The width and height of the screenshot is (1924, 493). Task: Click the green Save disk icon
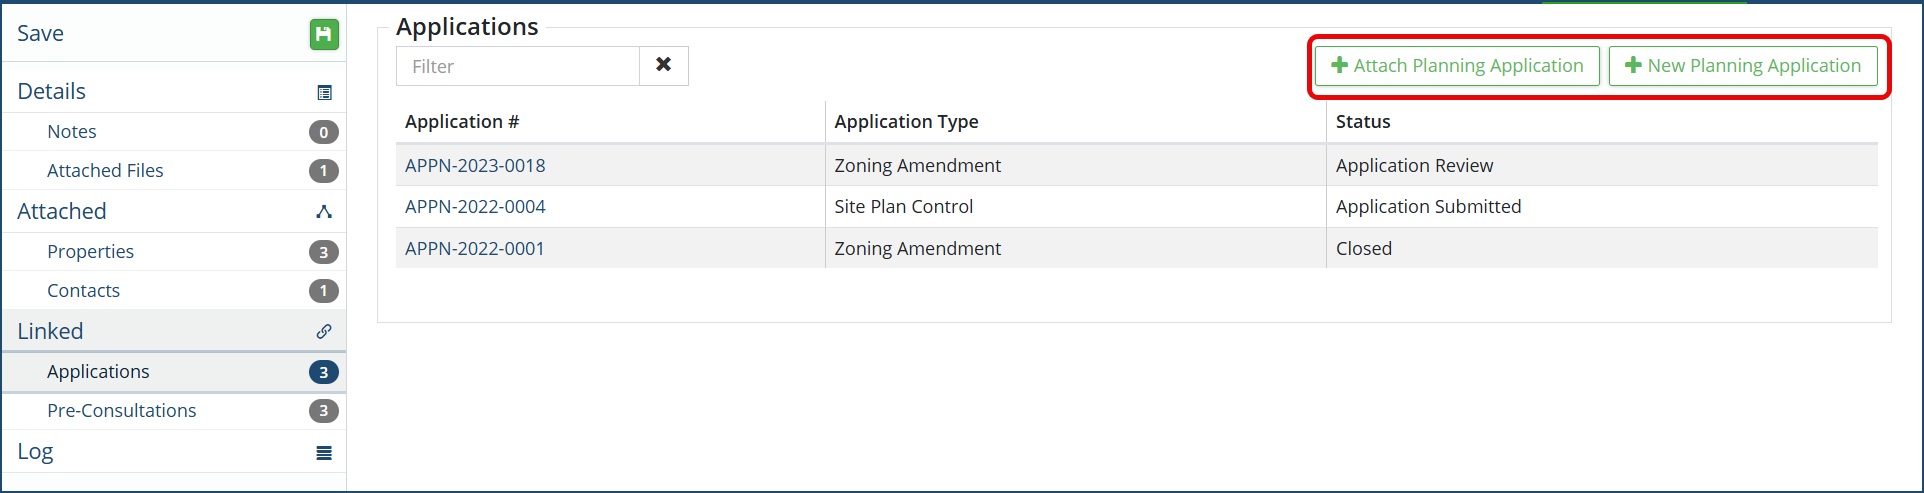click(x=323, y=34)
